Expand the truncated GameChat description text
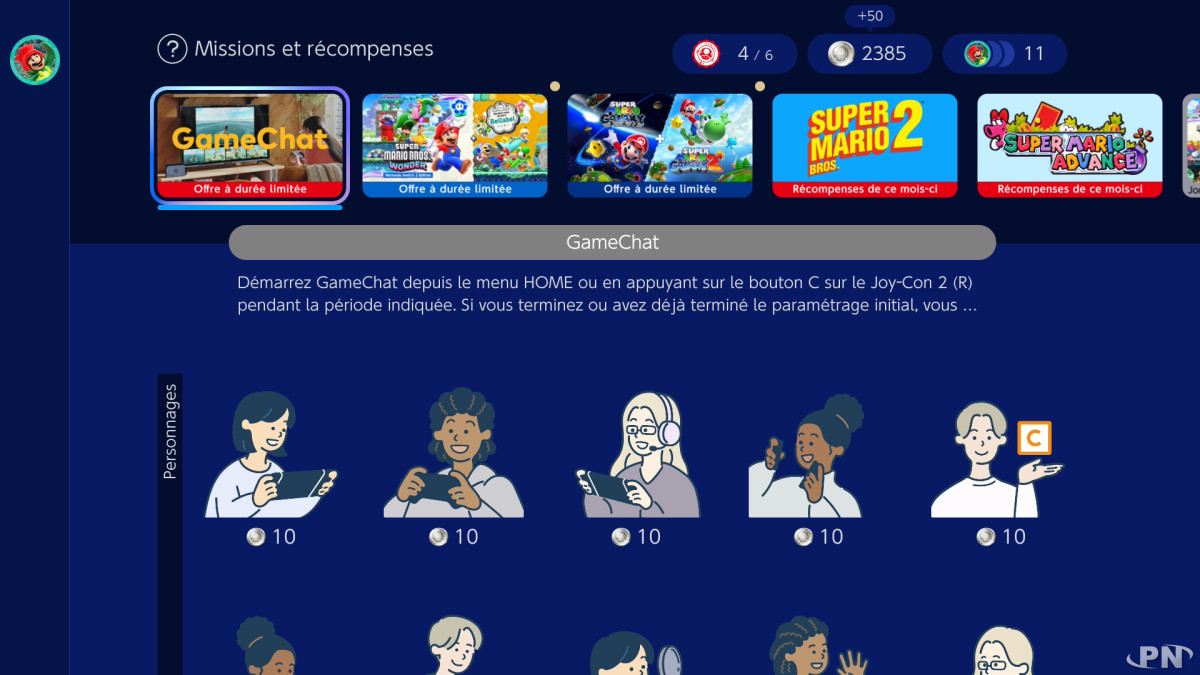This screenshot has width=1200, height=675. point(607,294)
